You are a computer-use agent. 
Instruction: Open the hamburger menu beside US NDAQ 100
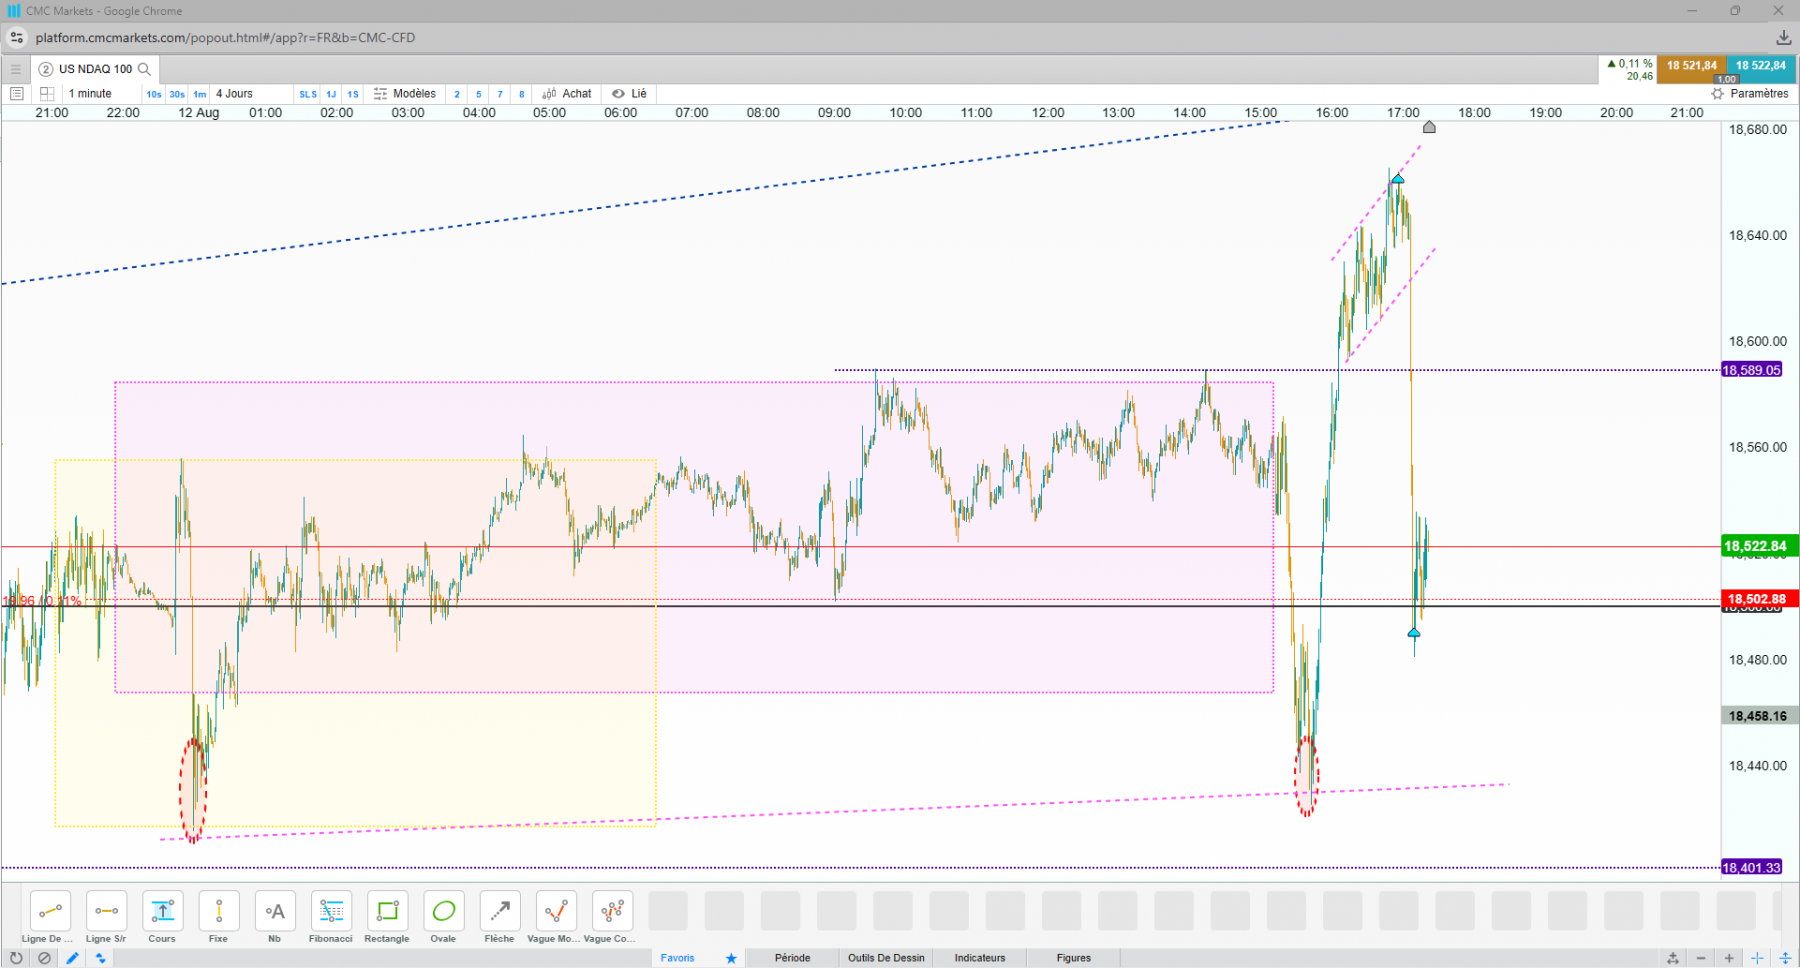(x=15, y=69)
